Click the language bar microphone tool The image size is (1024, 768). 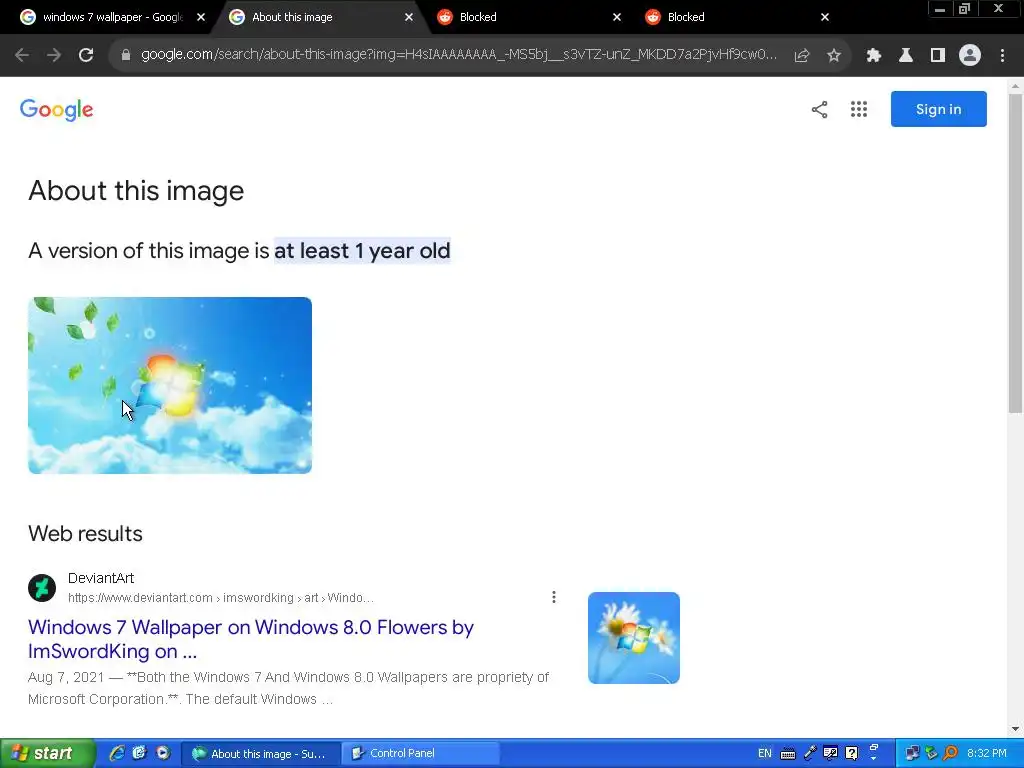click(810, 753)
